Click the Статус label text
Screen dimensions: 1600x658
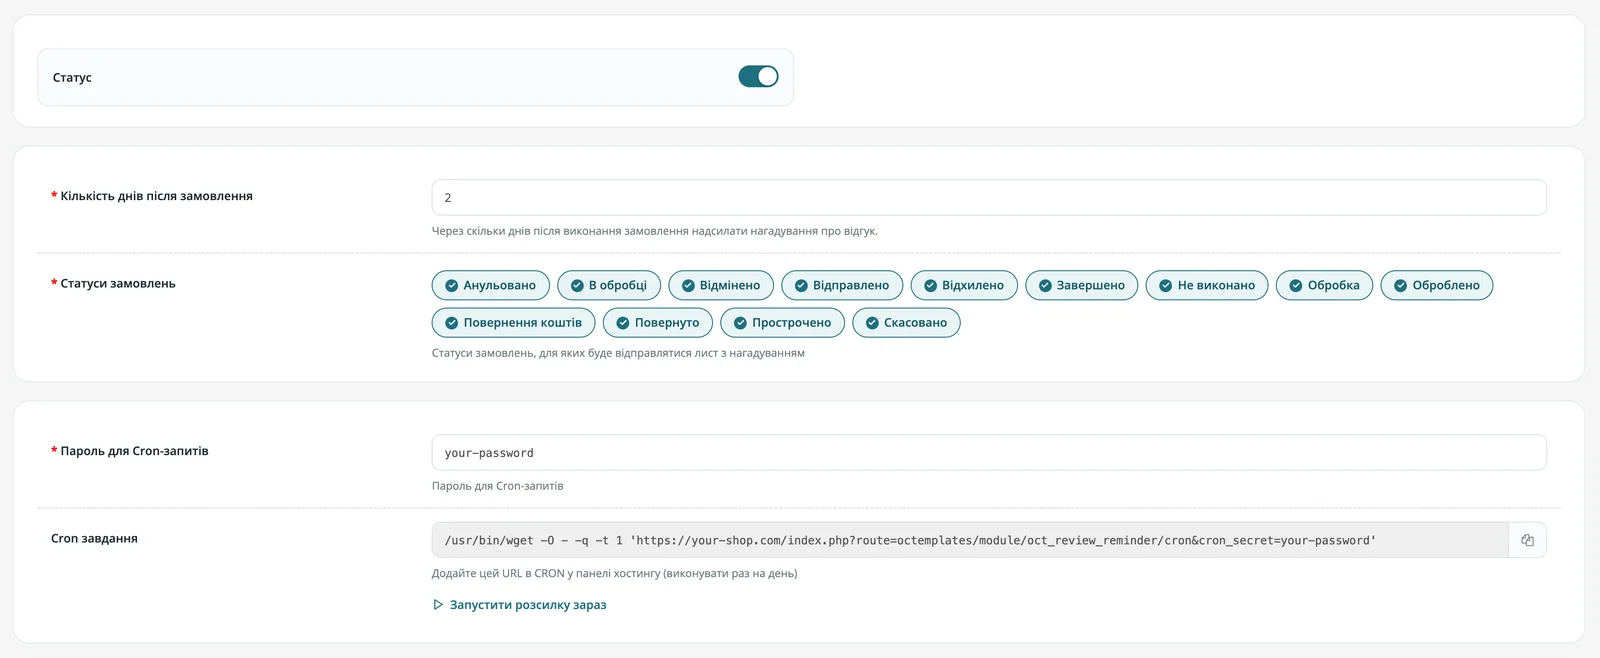(x=72, y=77)
